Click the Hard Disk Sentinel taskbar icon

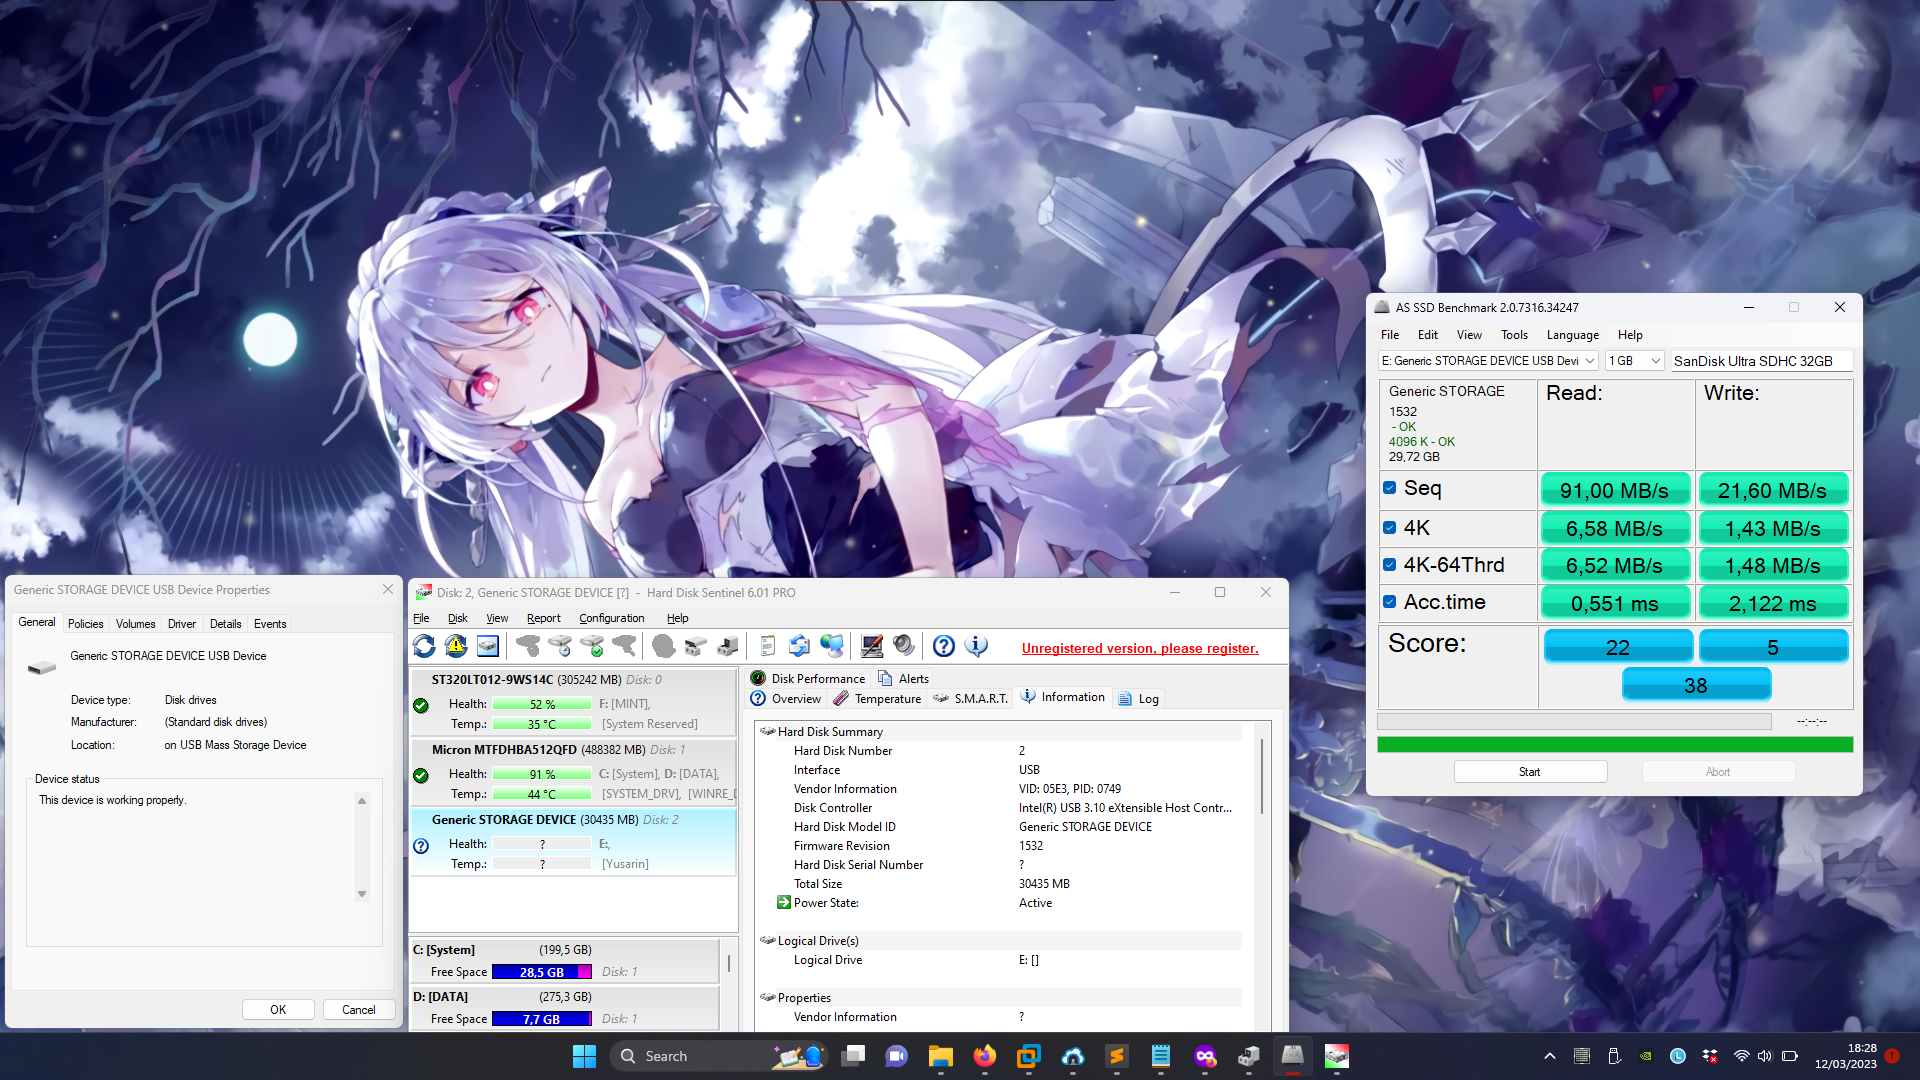1337,1056
